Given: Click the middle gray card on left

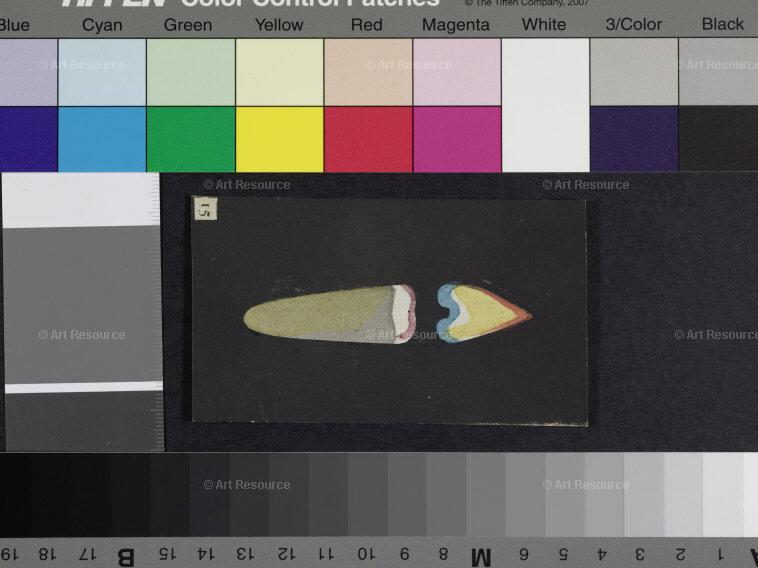Looking at the screenshot, I should (x=82, y=305).
